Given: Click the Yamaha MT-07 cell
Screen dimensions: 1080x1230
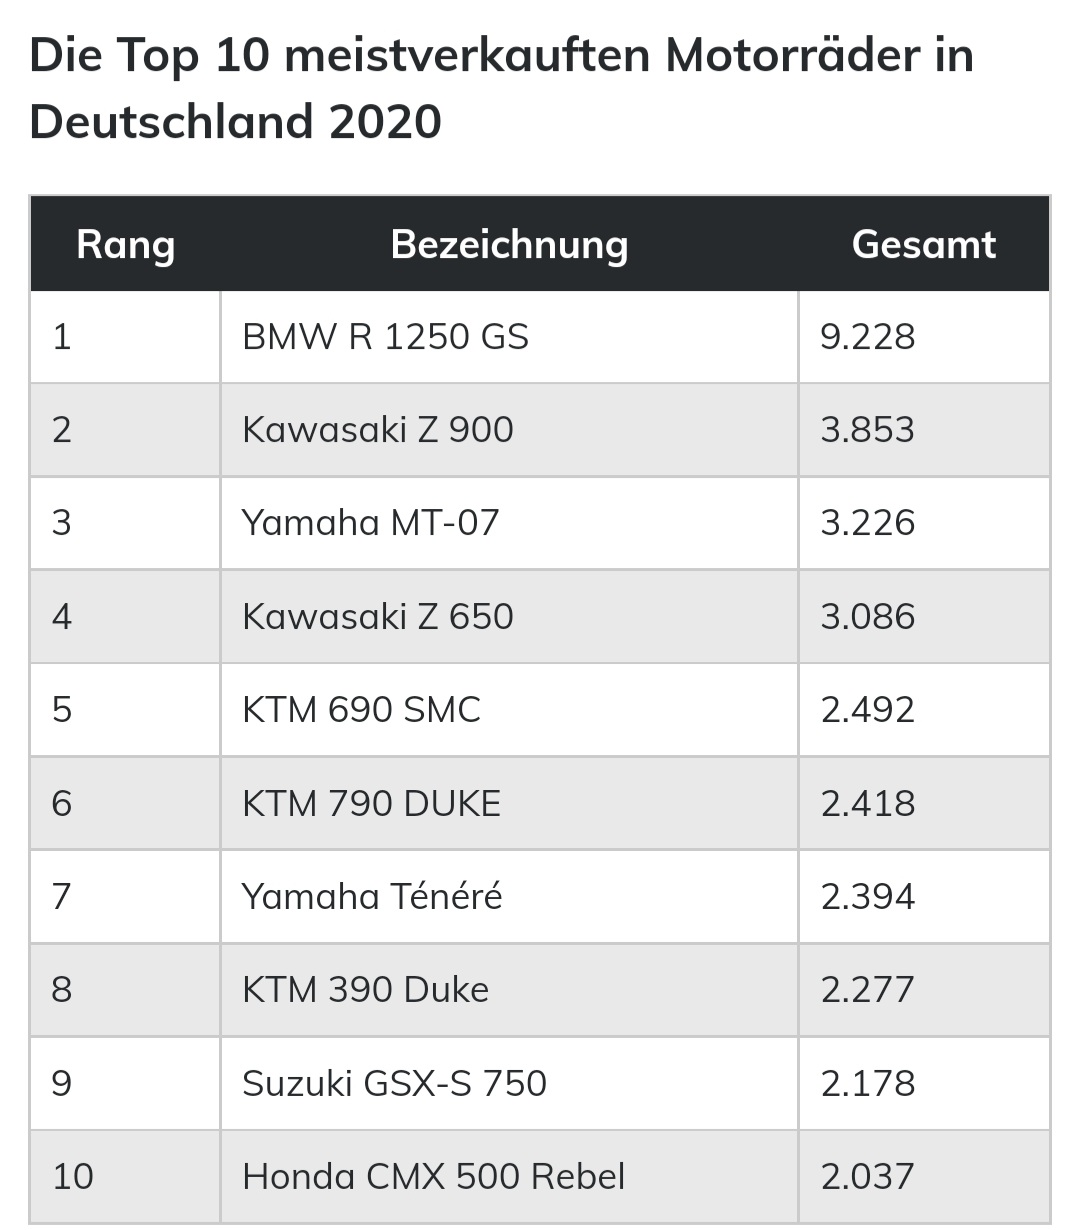Looking at the screenshot, I should click(x=370, y=523).
